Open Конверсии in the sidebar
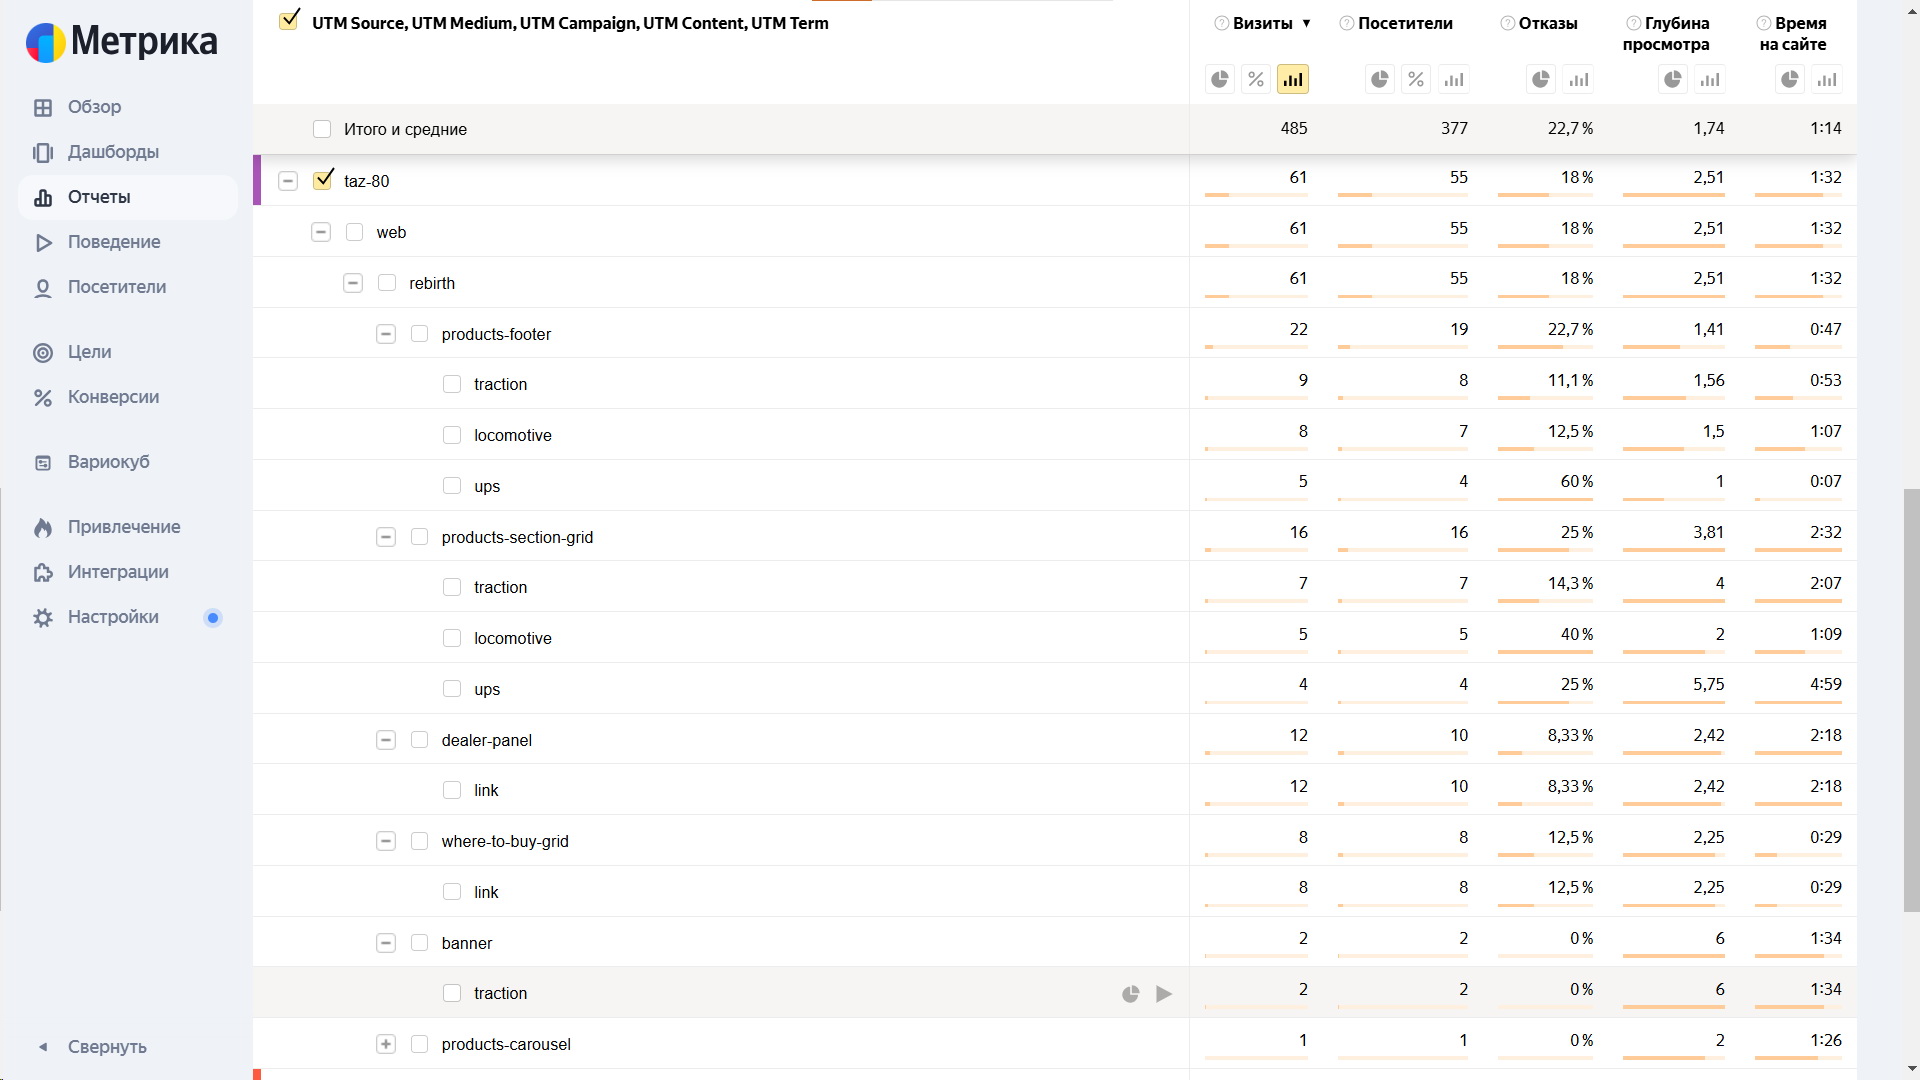Image resolution: width=1920 pixels, height=1080 pixels. pyautogui.click(x=113, y=397)
